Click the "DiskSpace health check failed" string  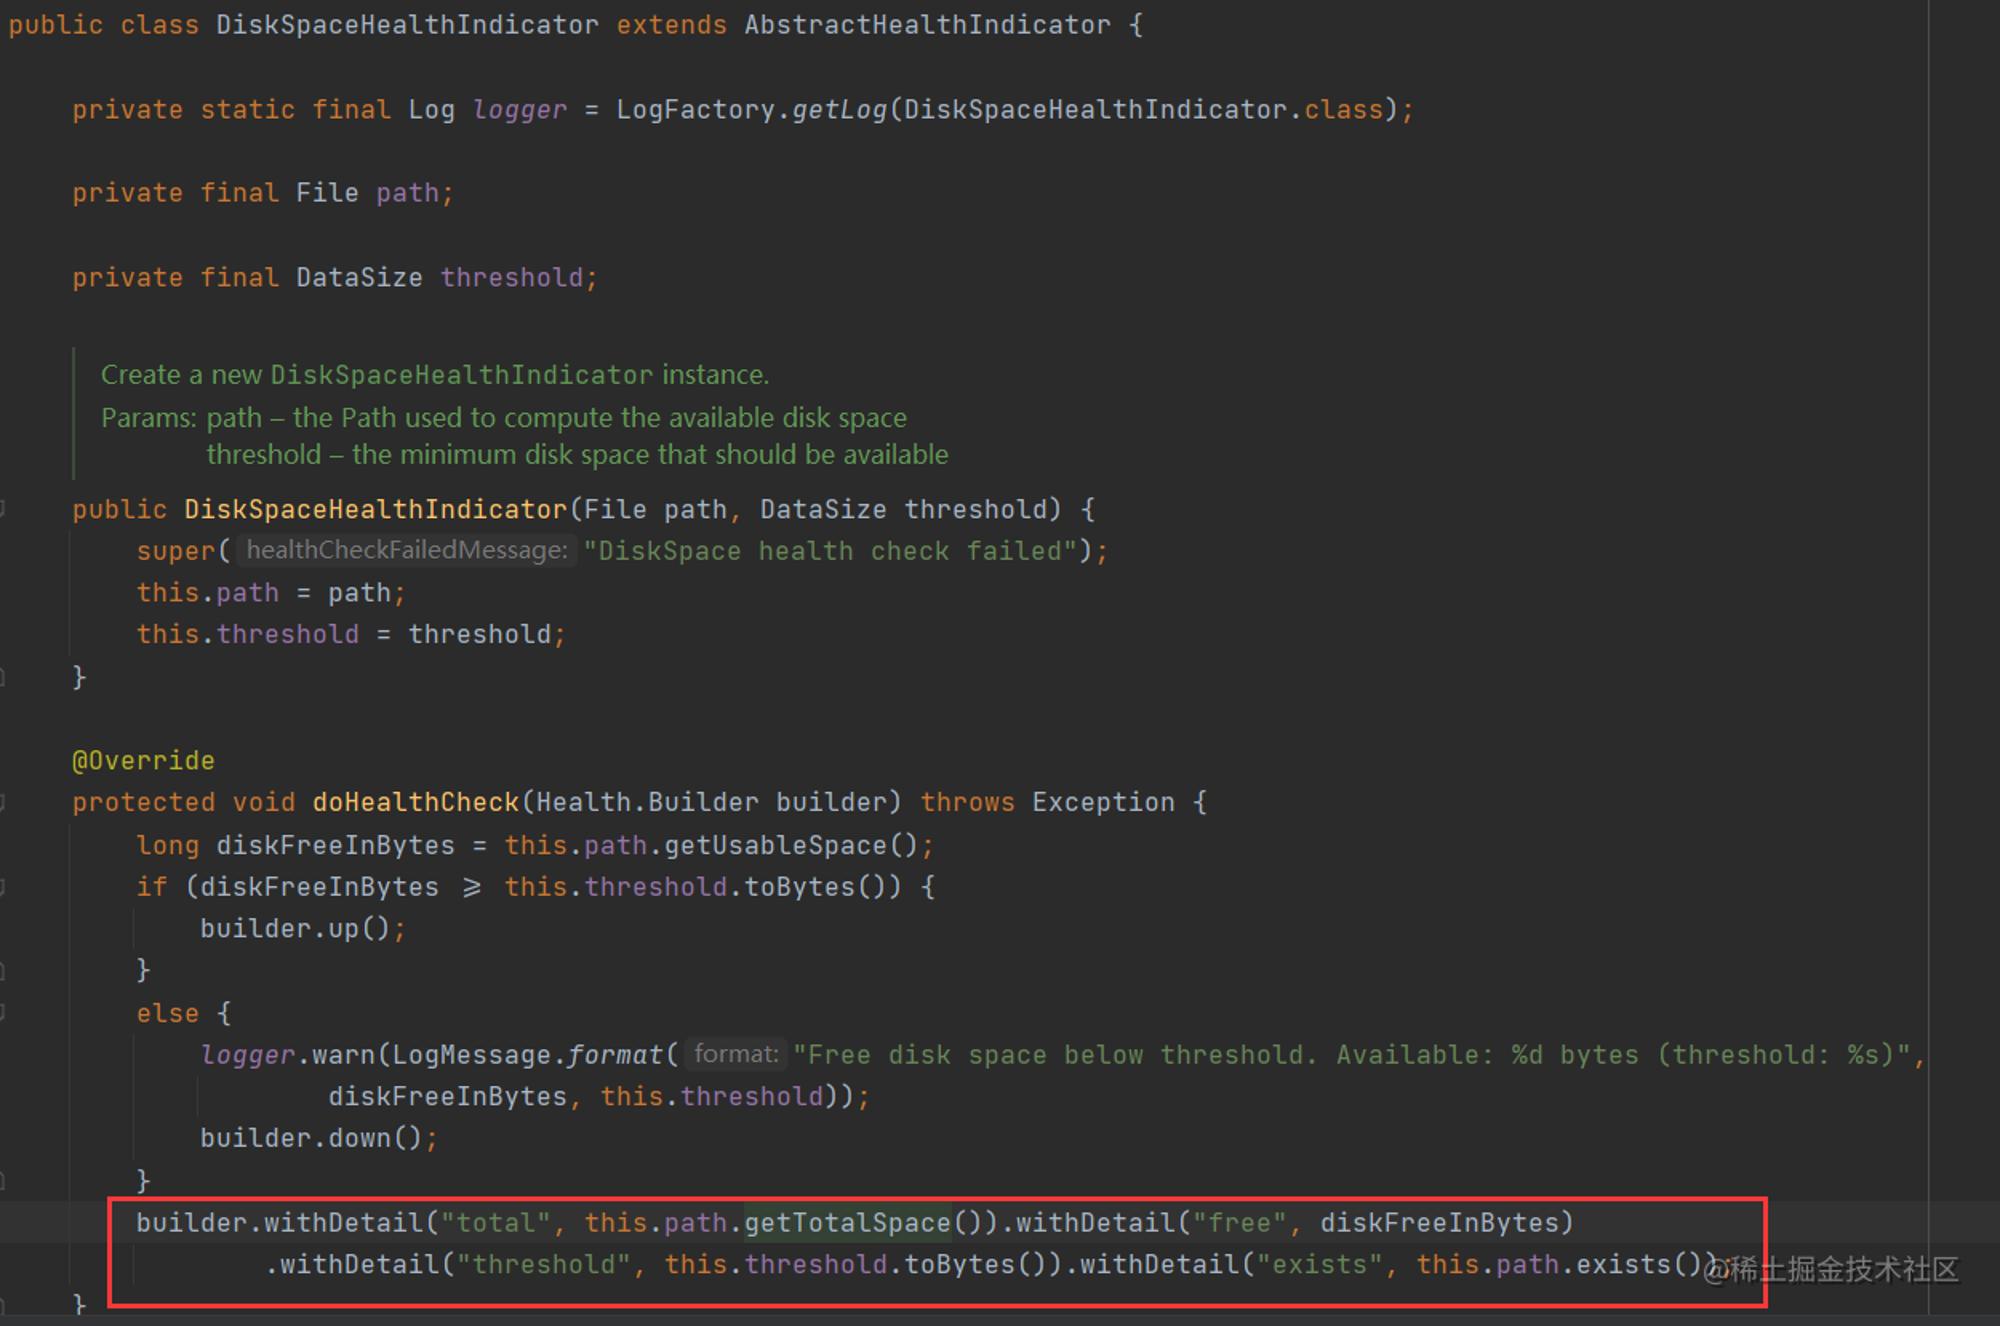point(830,551)
